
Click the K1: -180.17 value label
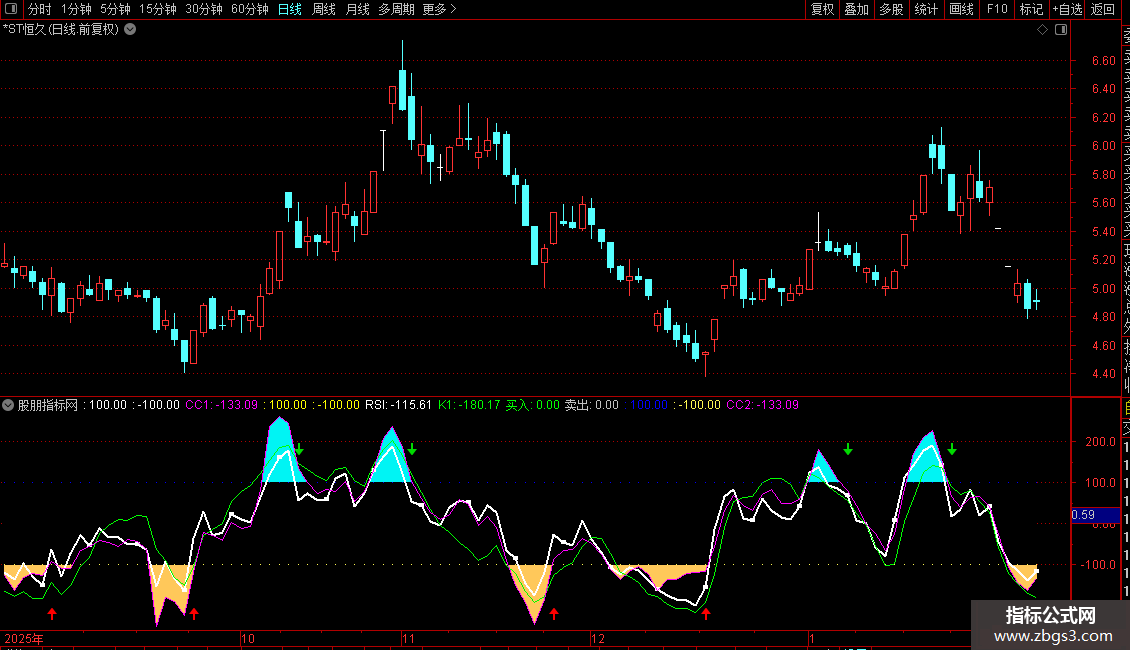pyautogui.click(x=469, y=405)
